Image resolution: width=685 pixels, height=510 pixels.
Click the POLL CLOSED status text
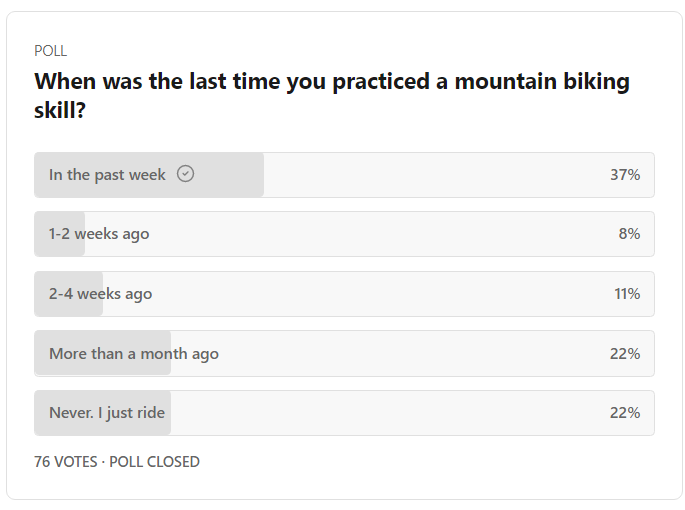[x=154, y=461]
